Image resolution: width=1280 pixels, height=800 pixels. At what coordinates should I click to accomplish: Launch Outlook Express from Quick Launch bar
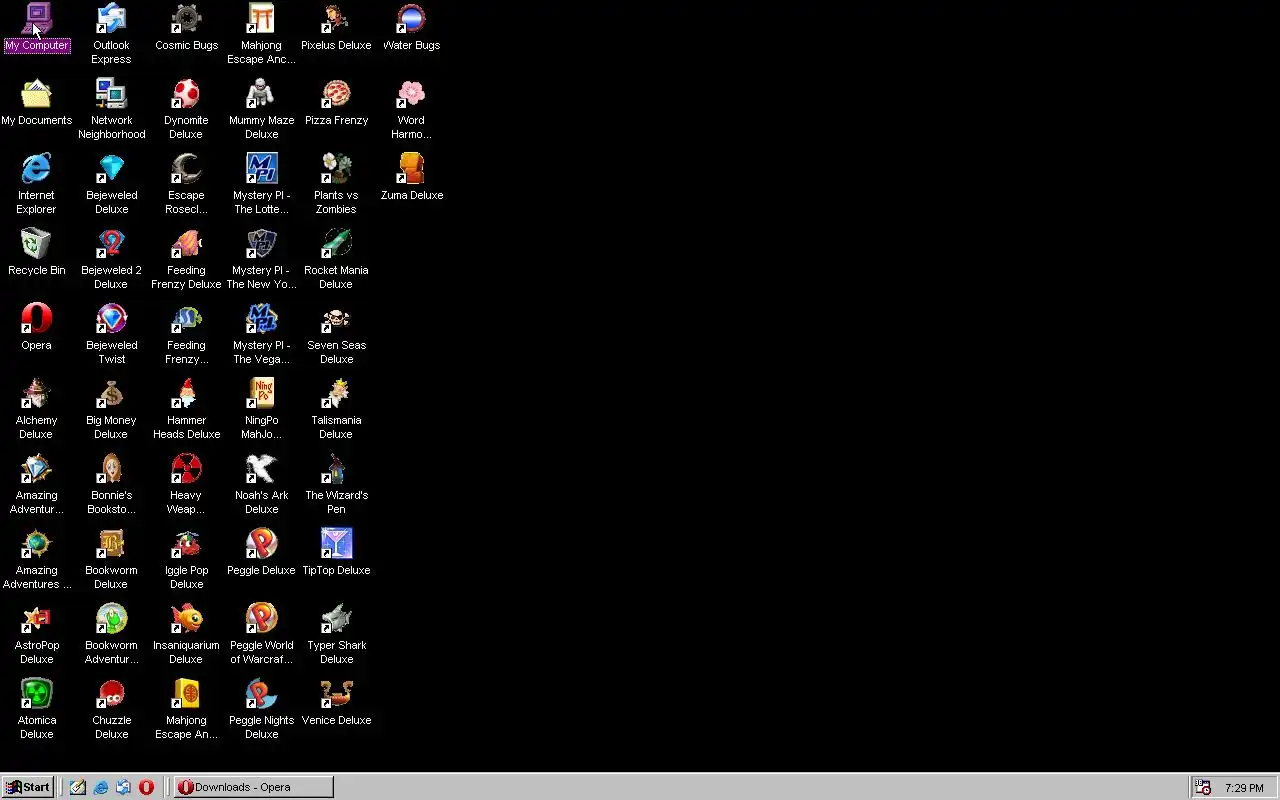(123, 787)
